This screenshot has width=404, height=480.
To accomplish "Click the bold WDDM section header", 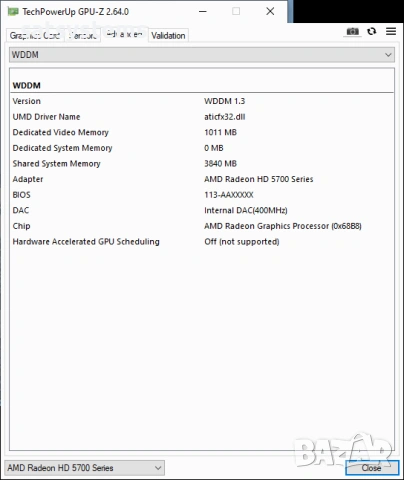I will coord(27,86).
